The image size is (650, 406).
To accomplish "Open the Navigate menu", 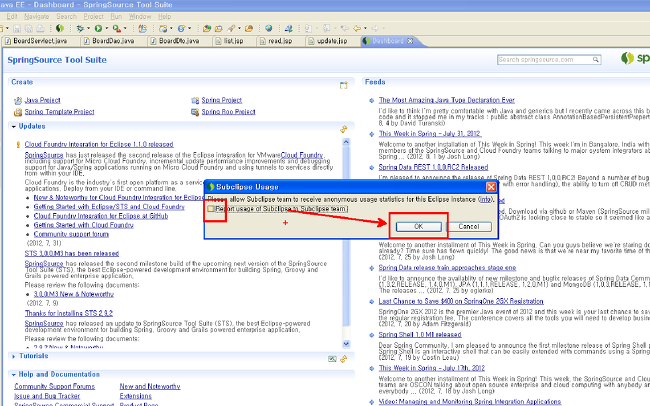I will [36, 17].
